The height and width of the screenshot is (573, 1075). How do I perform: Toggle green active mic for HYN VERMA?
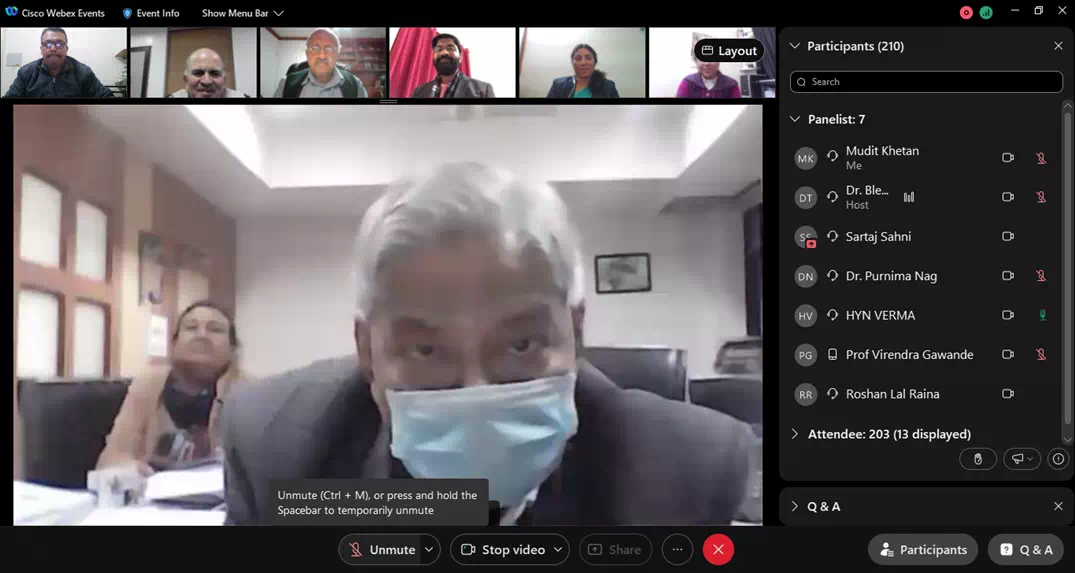coord(1043,315)
